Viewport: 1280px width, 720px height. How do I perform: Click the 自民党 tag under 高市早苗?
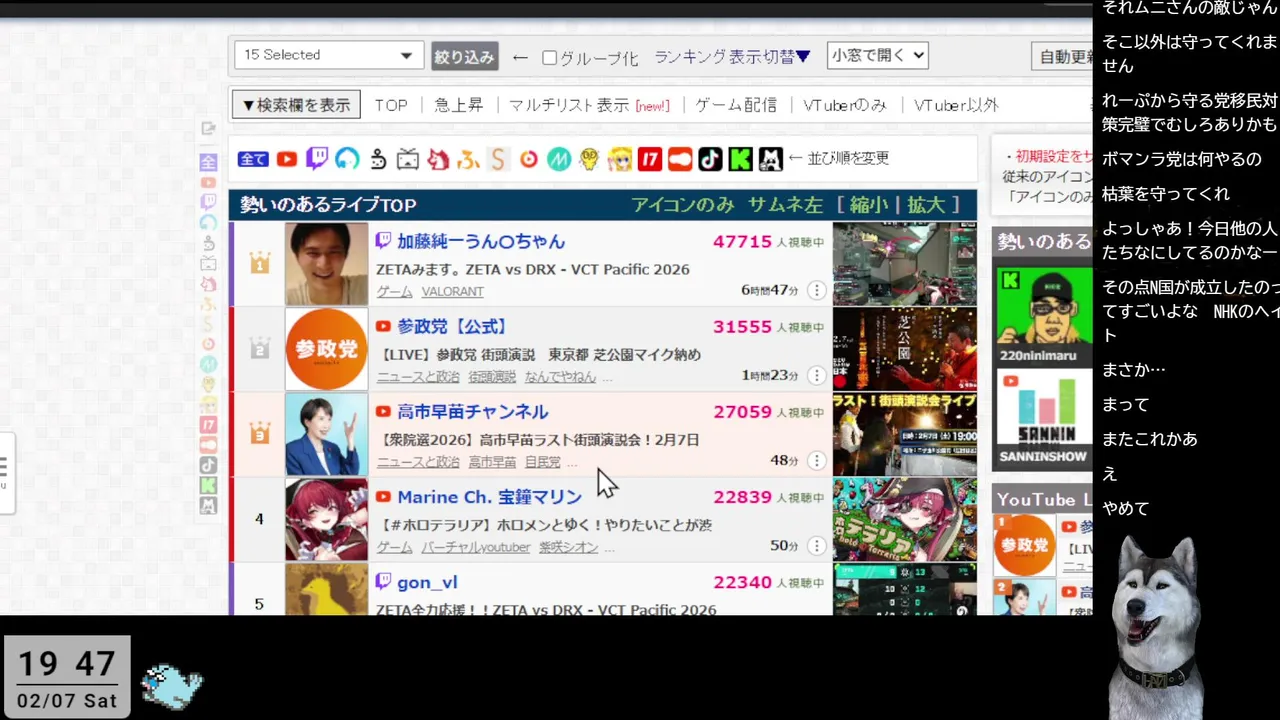(543, 462)
